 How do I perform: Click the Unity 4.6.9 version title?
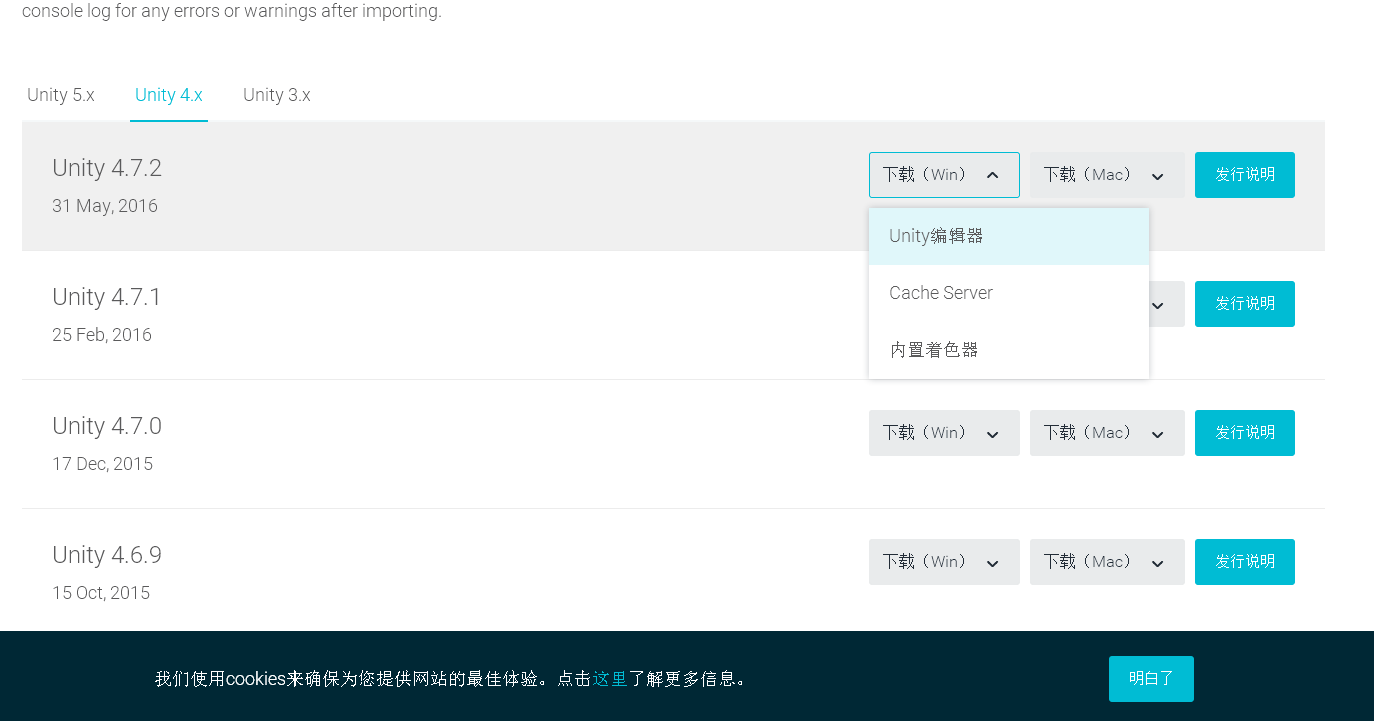tap(107, 555)
